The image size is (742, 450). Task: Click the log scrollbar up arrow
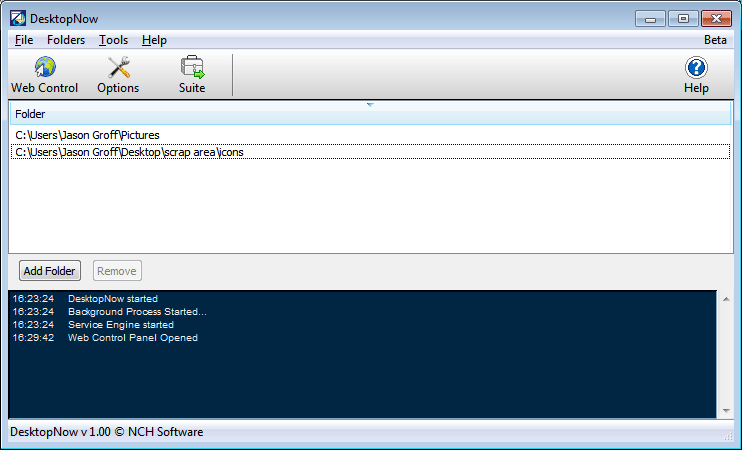725,298
